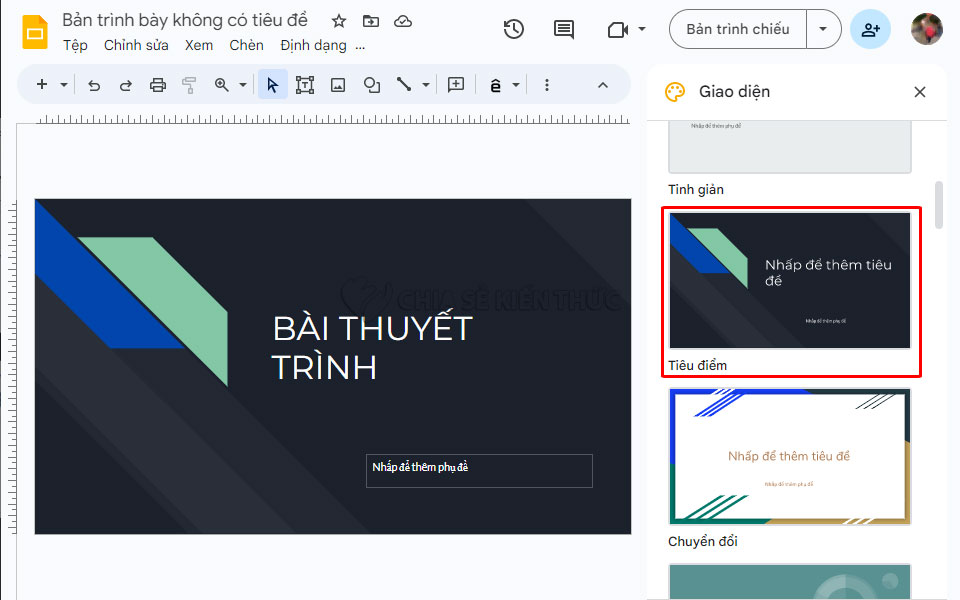Undo the last action

(94, 85)
